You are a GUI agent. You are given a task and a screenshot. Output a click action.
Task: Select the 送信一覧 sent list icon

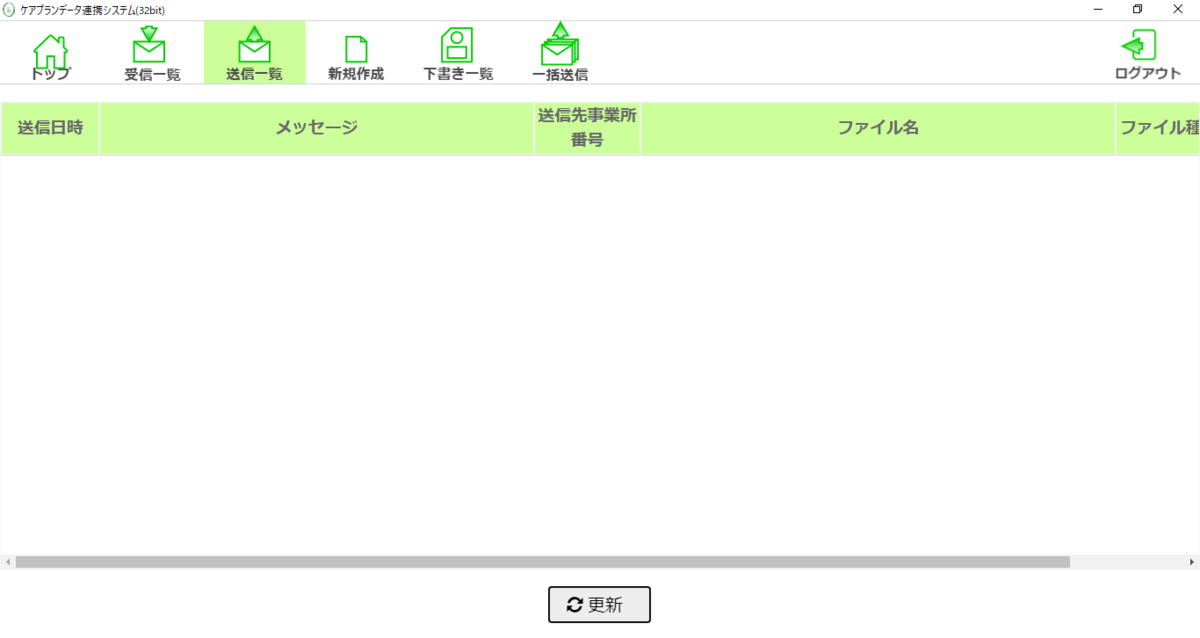[x=254, y=56]
